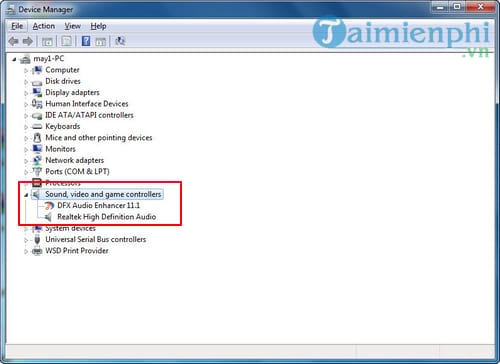
Task: Collapse Sound, video and game controllers arrow
Action: [x=26, y=195]
